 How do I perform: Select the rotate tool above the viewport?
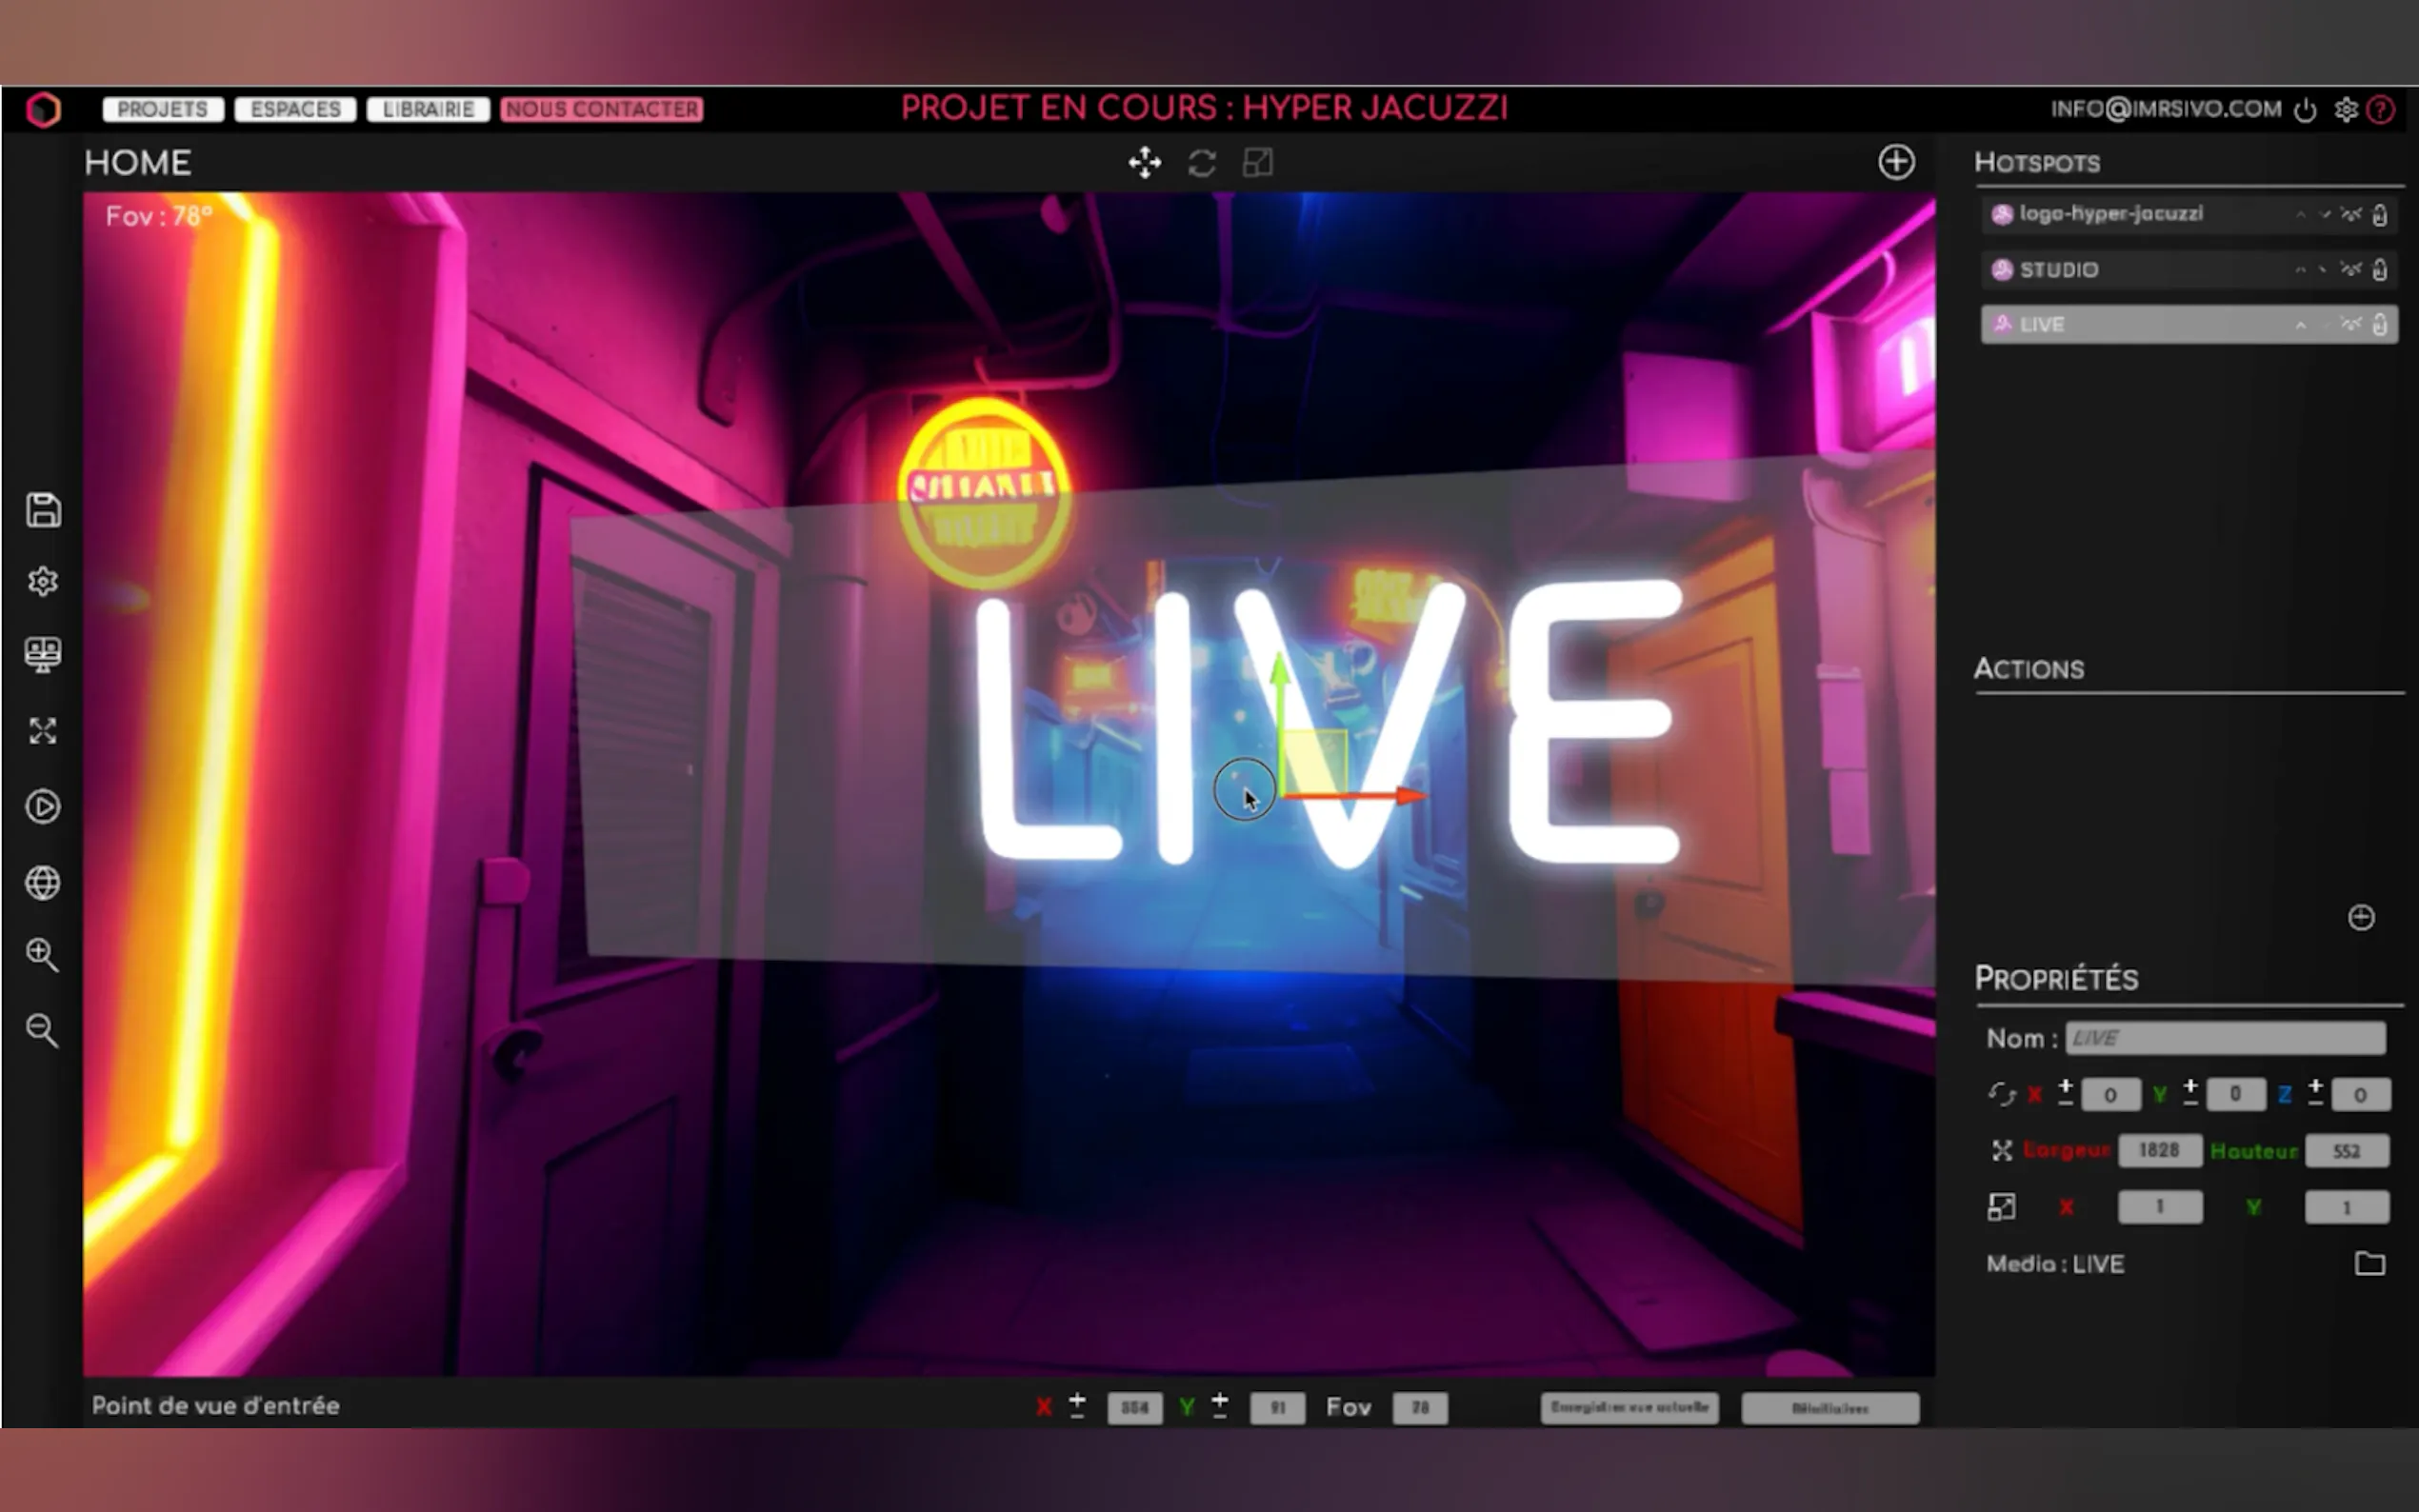pos(1201,163)
